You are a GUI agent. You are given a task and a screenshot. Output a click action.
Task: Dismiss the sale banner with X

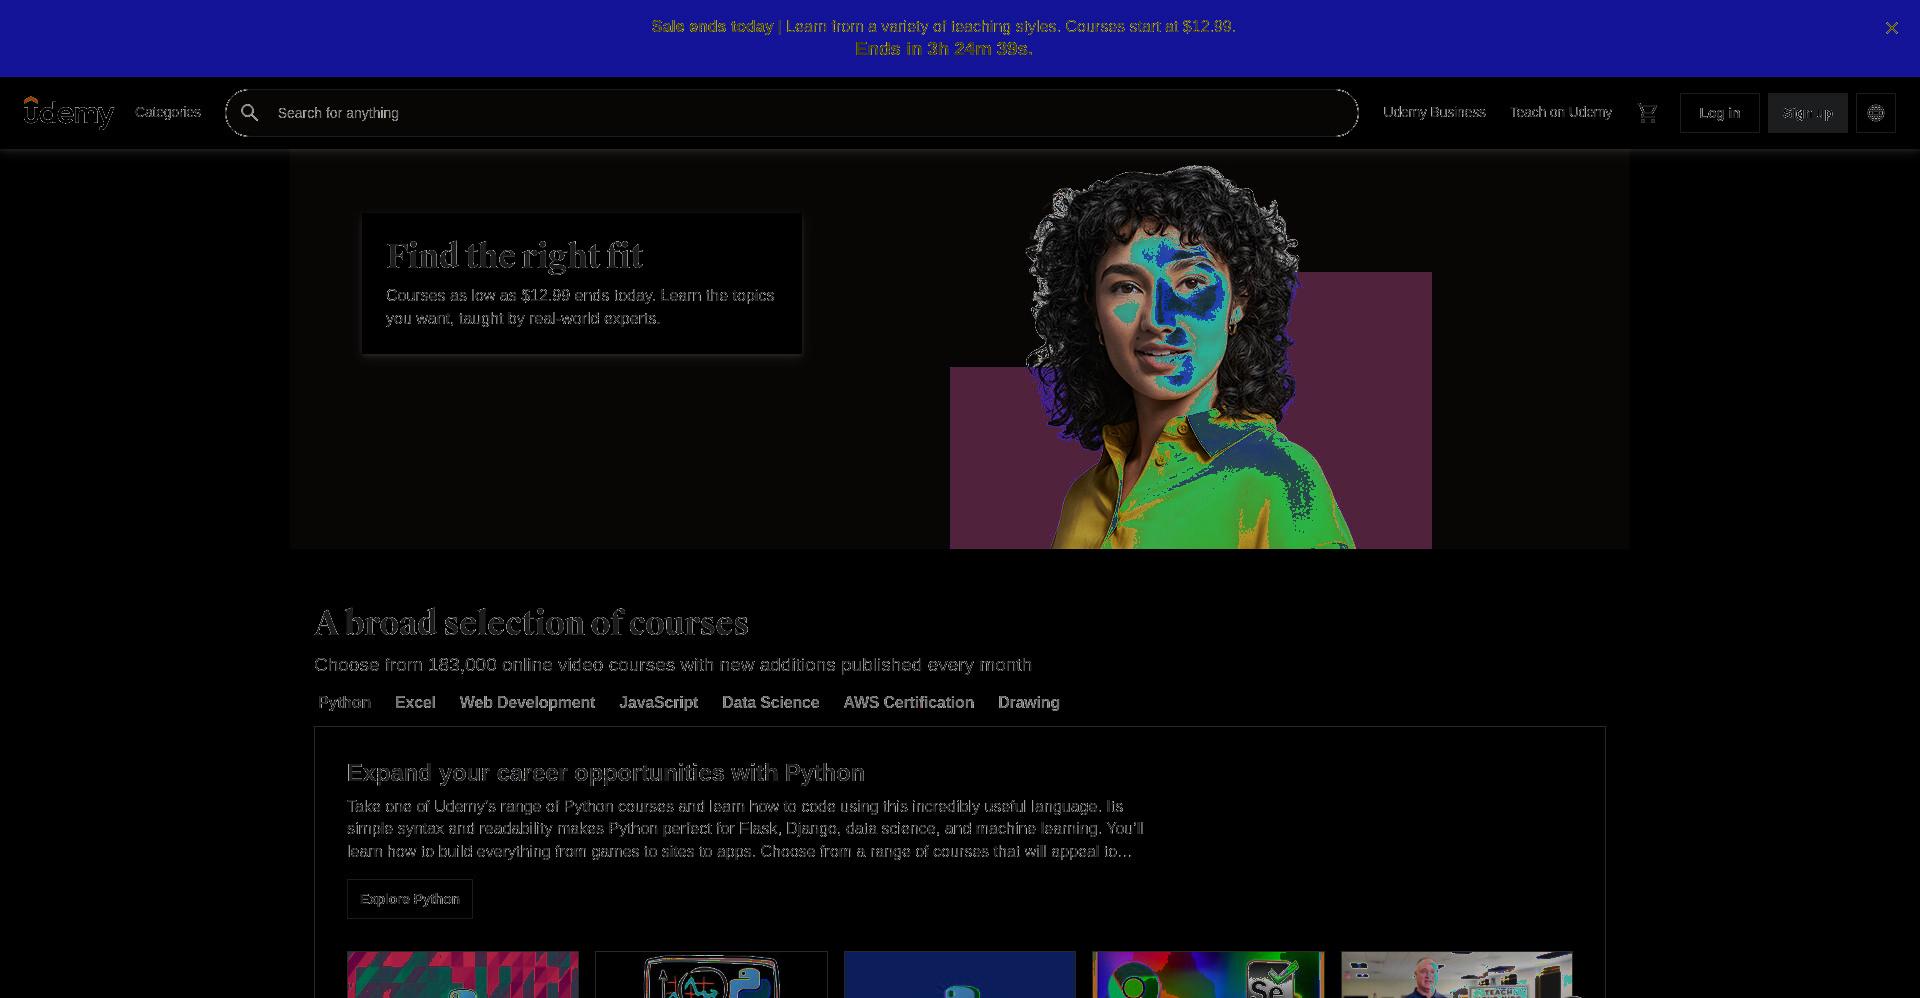coord(1891,28)
